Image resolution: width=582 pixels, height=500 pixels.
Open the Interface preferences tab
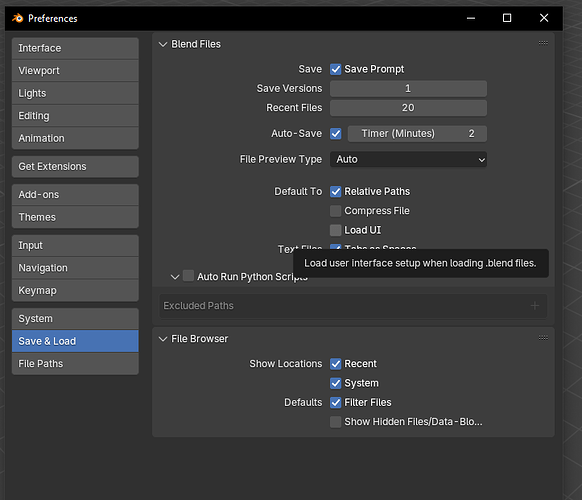pos(75,48)
